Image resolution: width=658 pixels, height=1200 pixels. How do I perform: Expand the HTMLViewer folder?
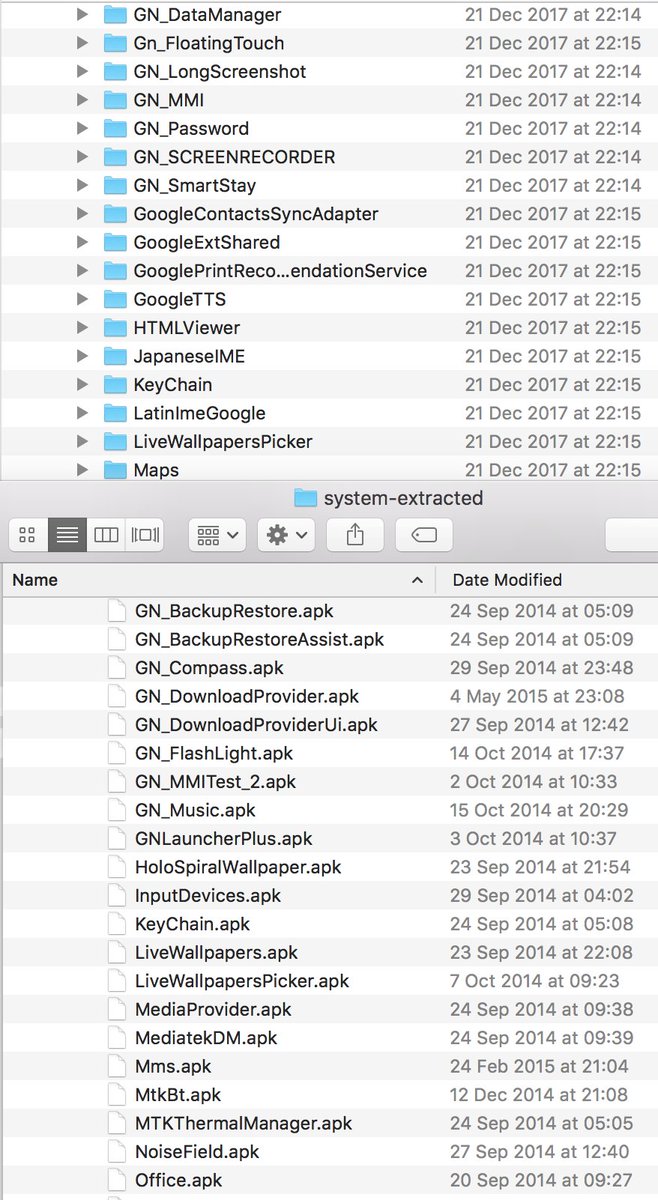point(83,327)
